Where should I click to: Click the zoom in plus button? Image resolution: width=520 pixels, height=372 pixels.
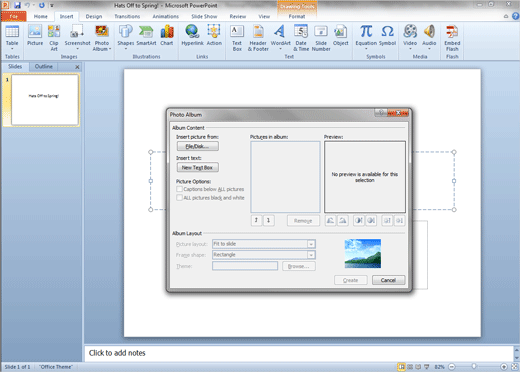[504, 367]
